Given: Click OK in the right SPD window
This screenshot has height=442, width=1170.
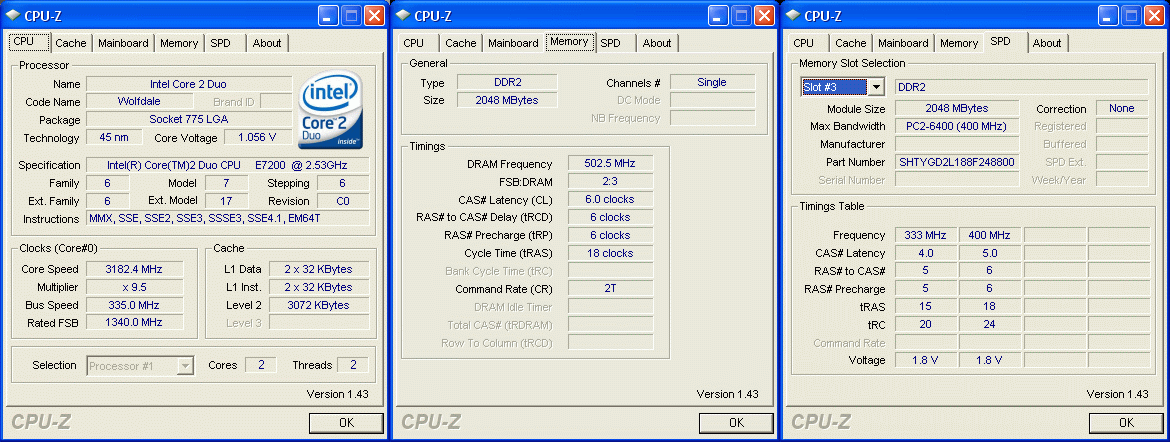Looking at the screenshot, I should pos(1126,423).
